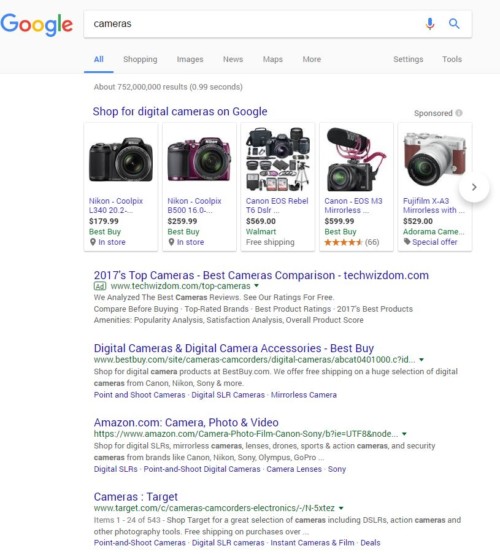Viewport: 500px width, 554px height.
Task: Start voice search with the microphone icon
Action: pyautogui.click(x=430, y=24)
